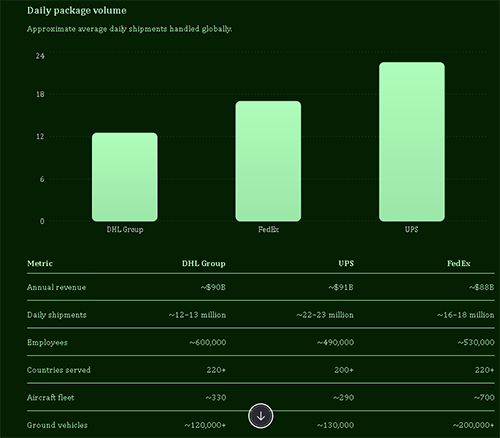Click the scroll-down arrow button

point(261,416)
